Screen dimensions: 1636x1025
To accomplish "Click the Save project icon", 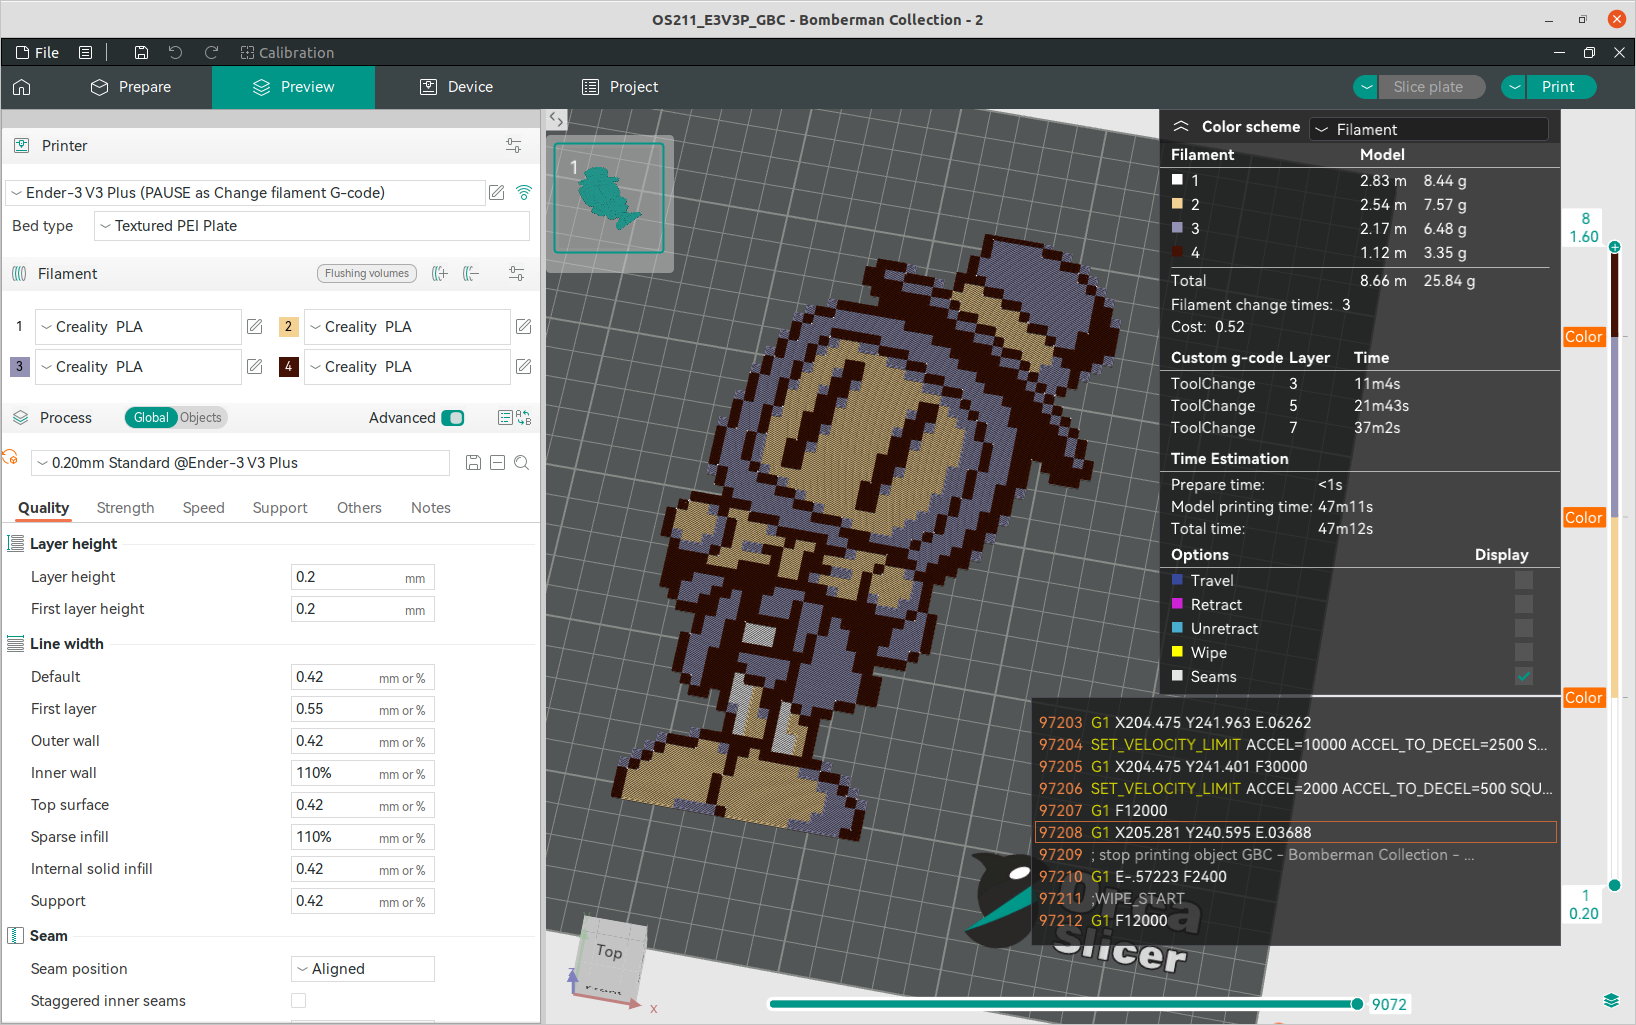I will pyautogui.click(x=141, y=52).
